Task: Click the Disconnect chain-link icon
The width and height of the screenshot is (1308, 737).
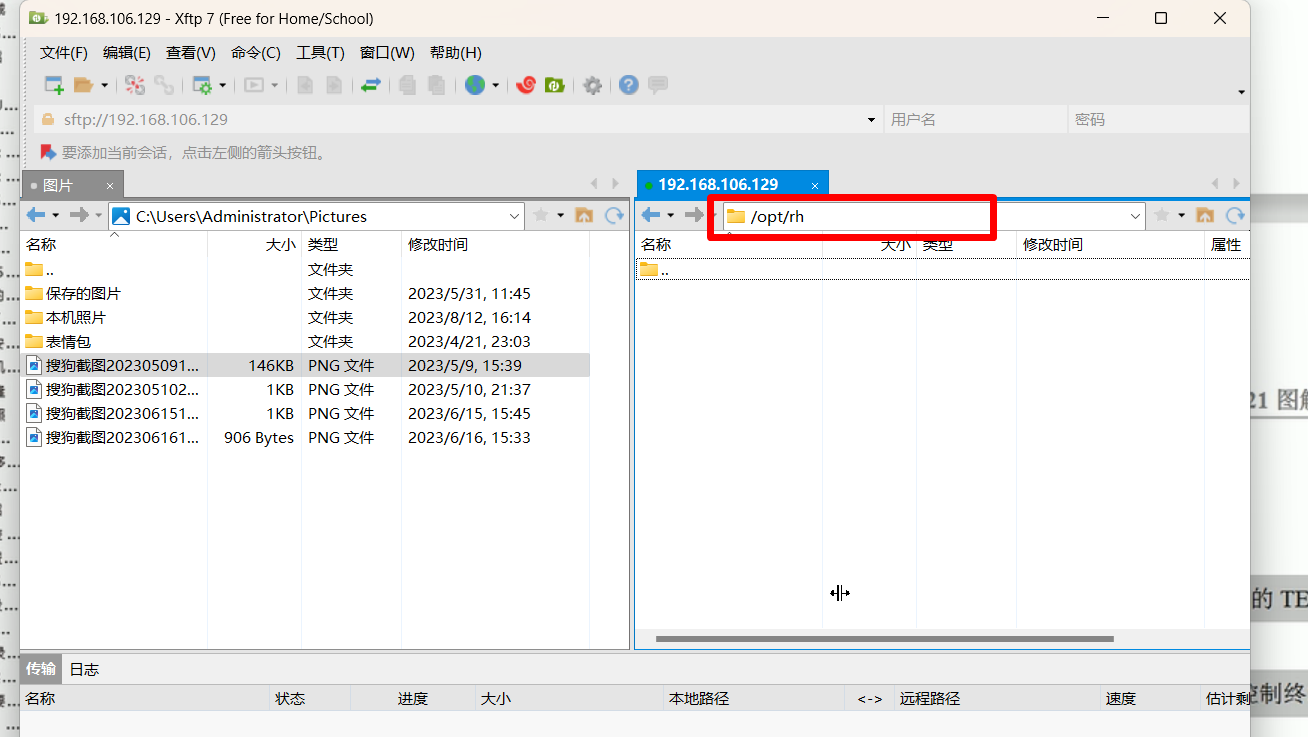Action: click(163, 86)
